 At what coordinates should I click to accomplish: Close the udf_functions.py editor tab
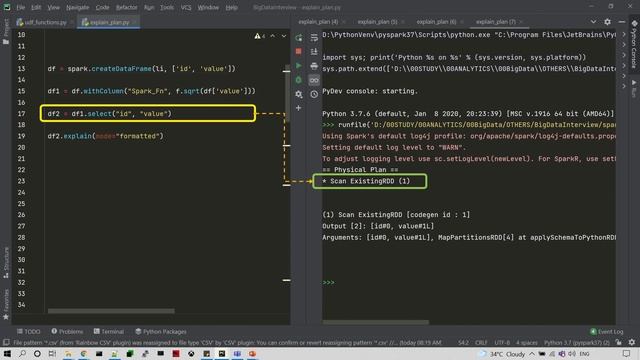point(71,22)
